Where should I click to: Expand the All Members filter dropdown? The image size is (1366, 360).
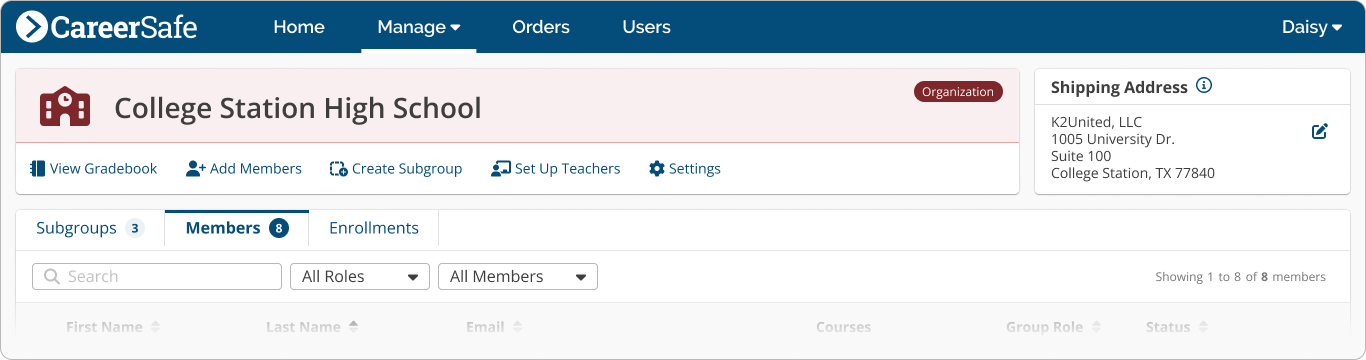tap(518, 277)
